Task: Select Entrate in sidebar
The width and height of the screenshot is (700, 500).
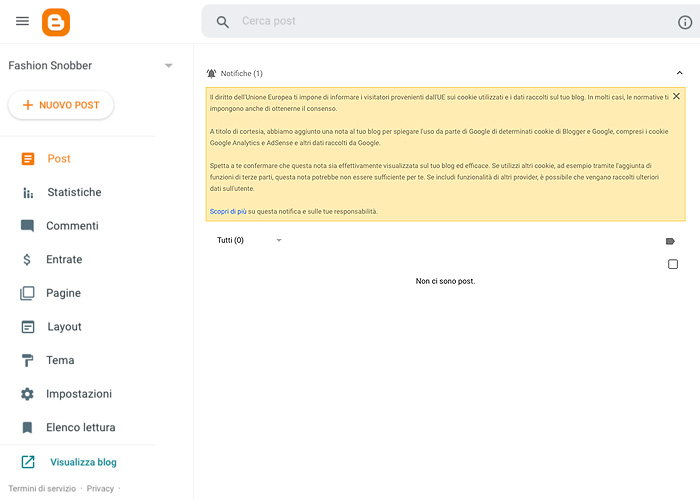Action: pyautogui.click(x=64, y=259)
